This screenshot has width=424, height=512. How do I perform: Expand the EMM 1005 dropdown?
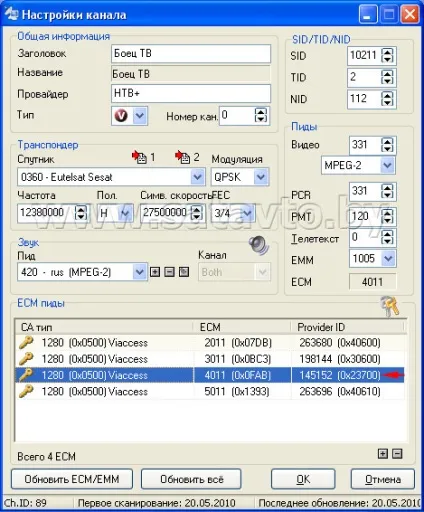[388, 259]
